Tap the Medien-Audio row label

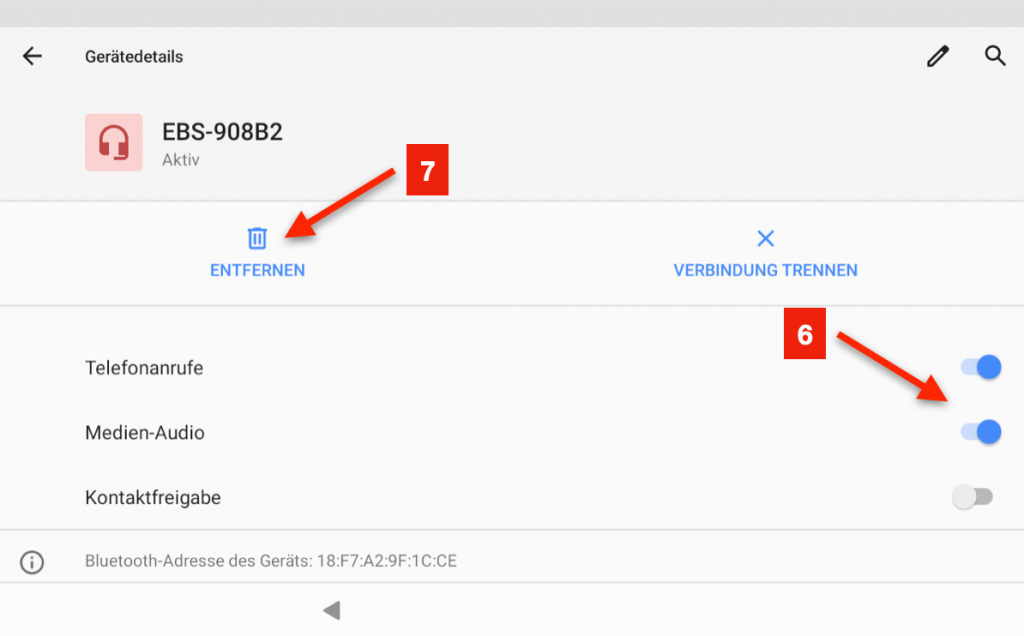145,433
